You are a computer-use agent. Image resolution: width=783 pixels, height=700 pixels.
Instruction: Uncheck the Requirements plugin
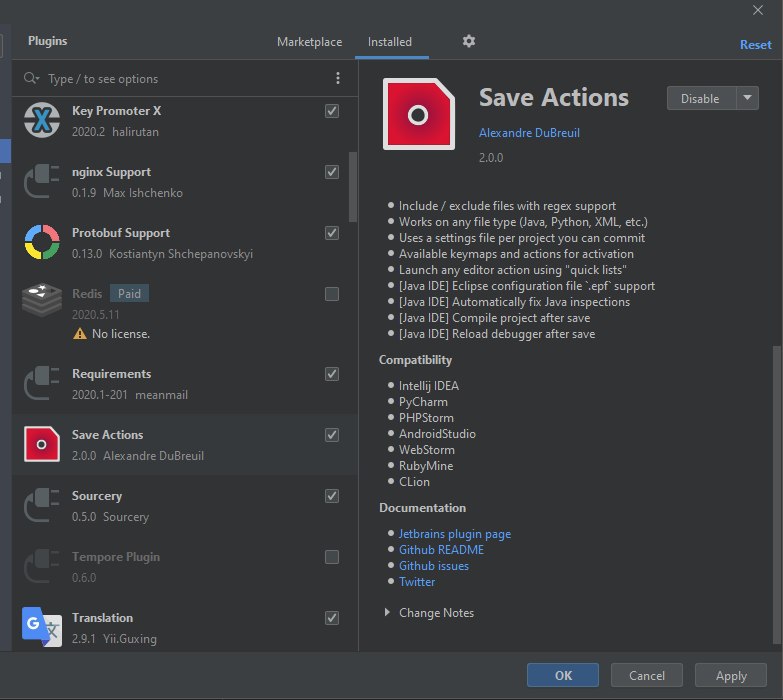click(x=332, y=374)
